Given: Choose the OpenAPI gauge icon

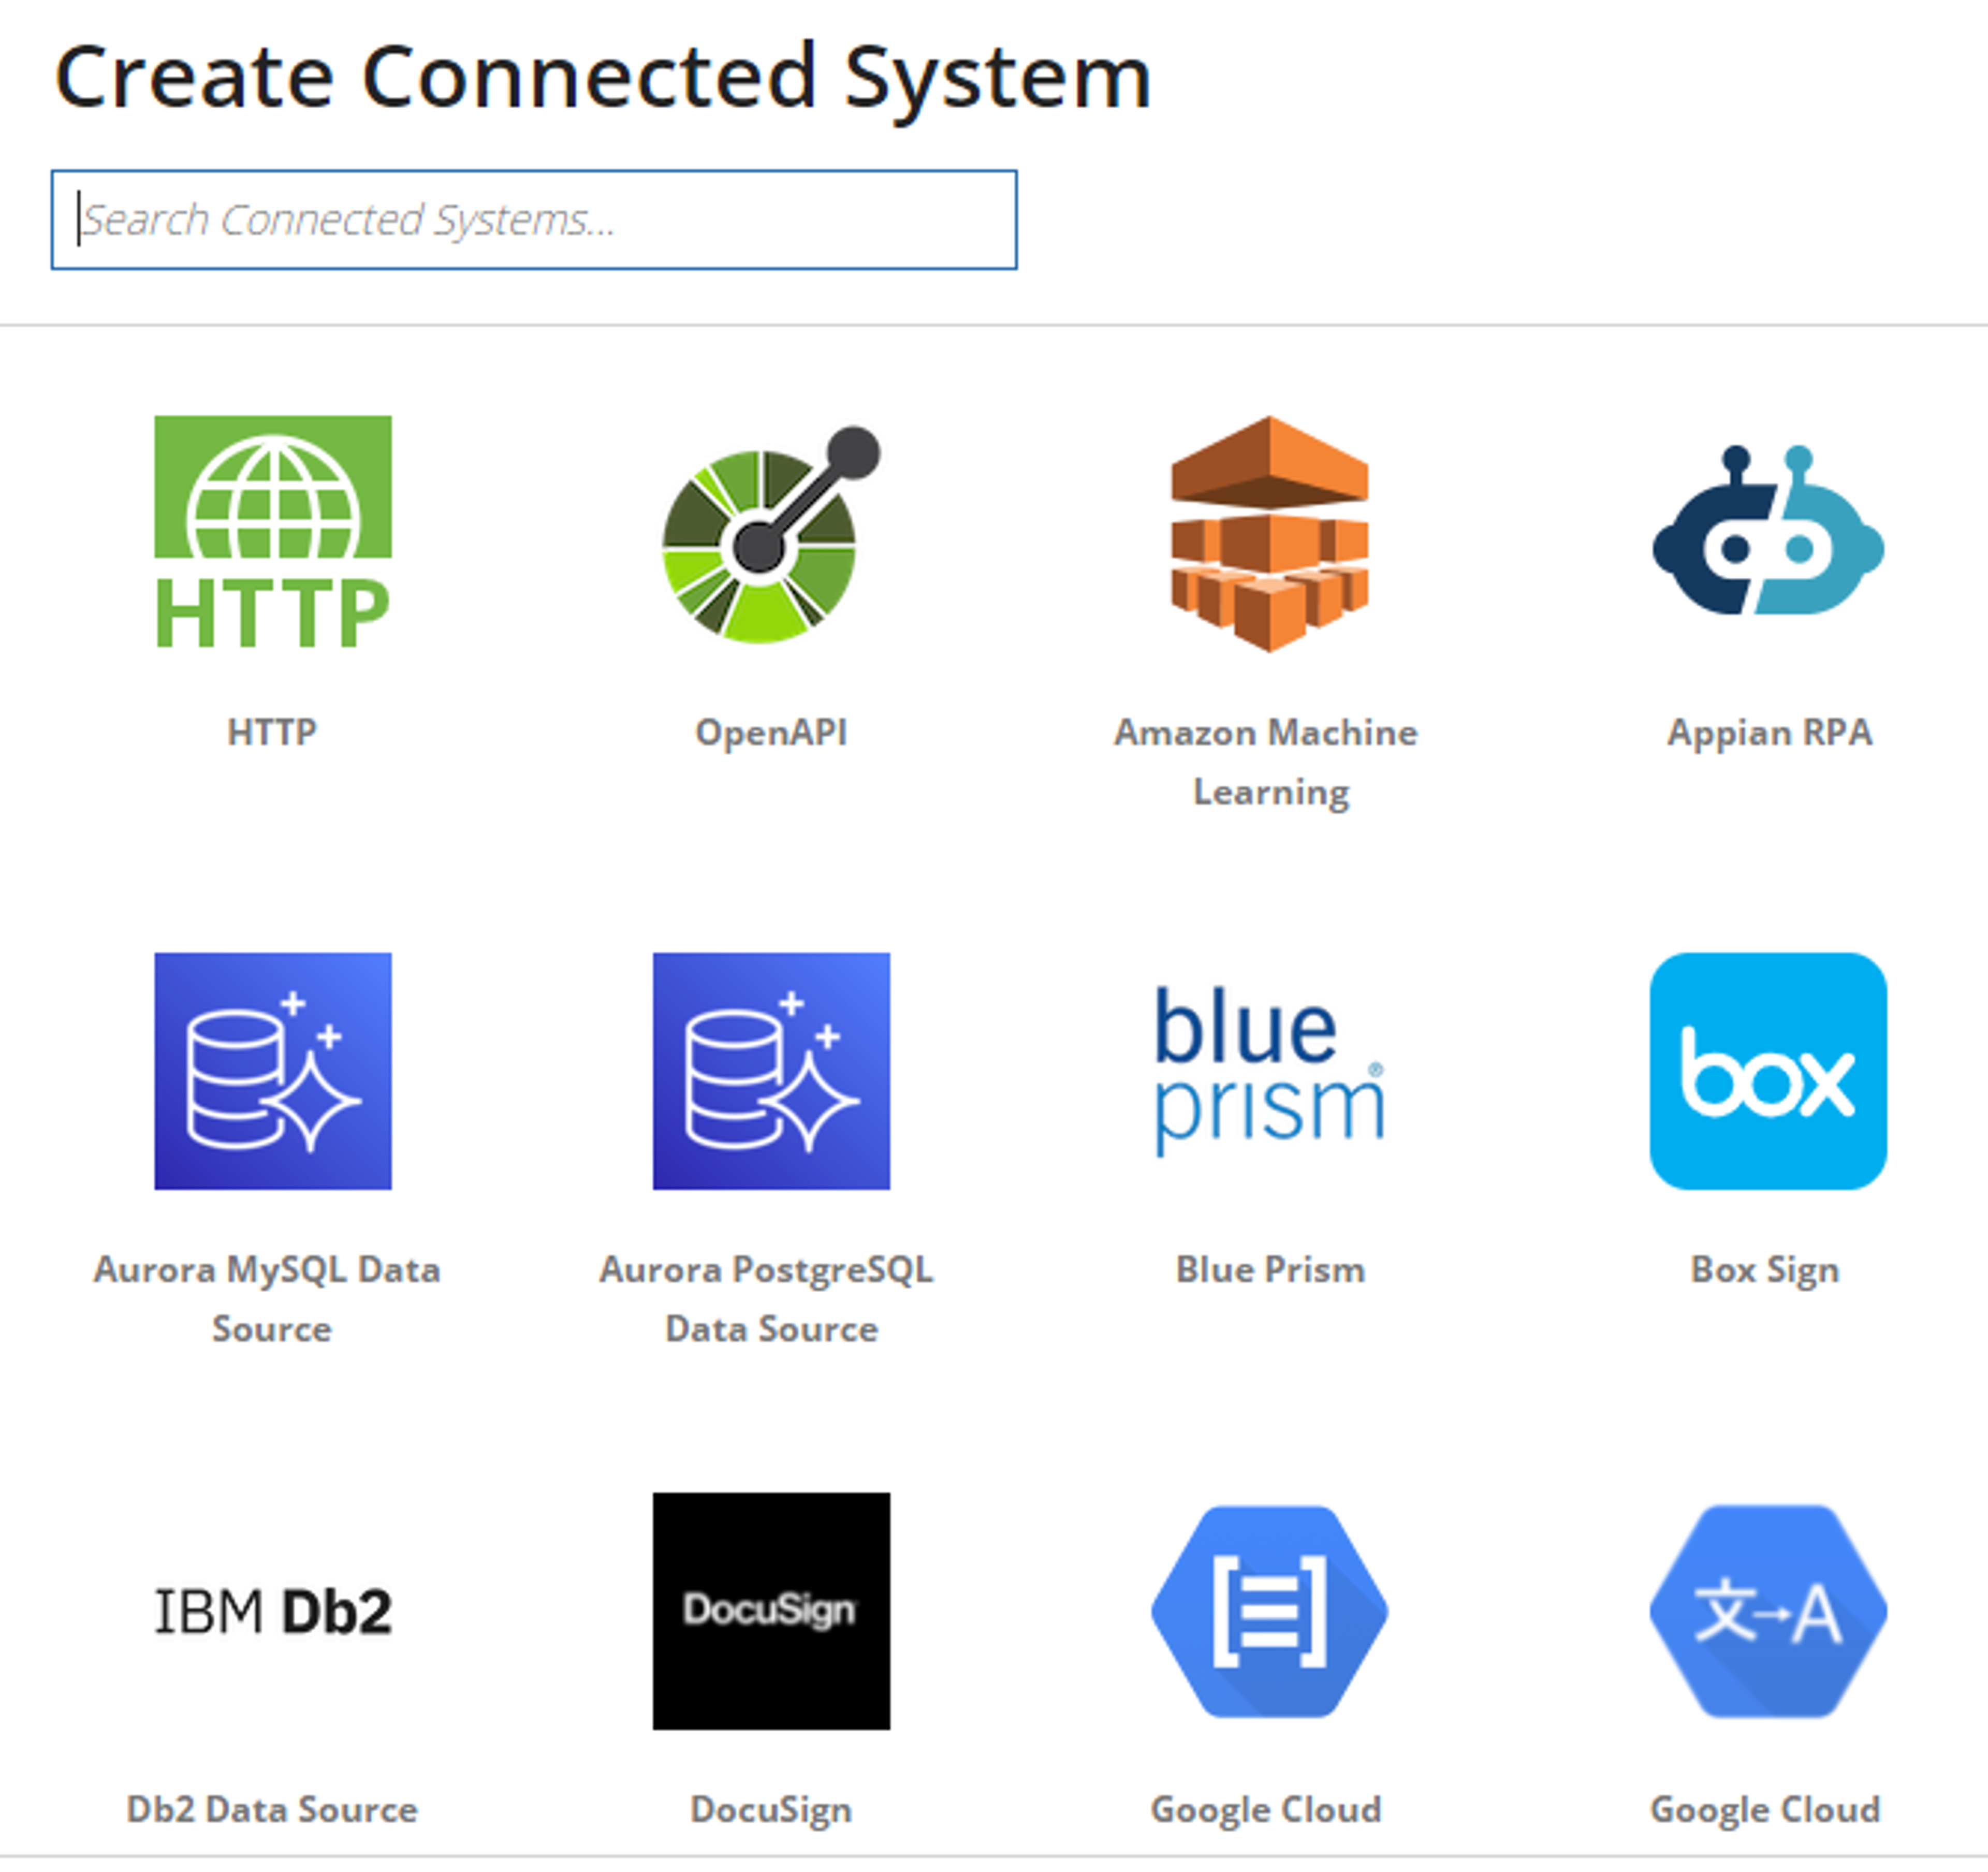Looking at the screenshot, I should (x=771, y=534).
